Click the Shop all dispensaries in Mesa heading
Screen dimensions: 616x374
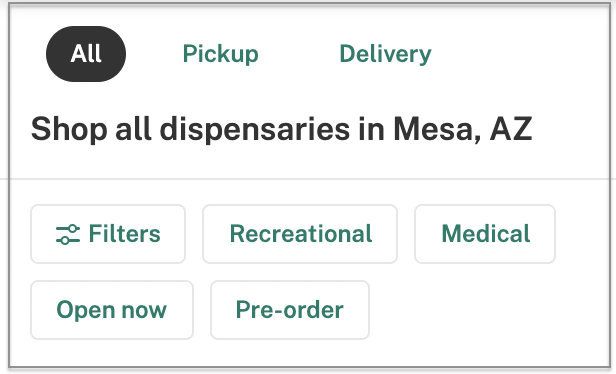[282, 129]
